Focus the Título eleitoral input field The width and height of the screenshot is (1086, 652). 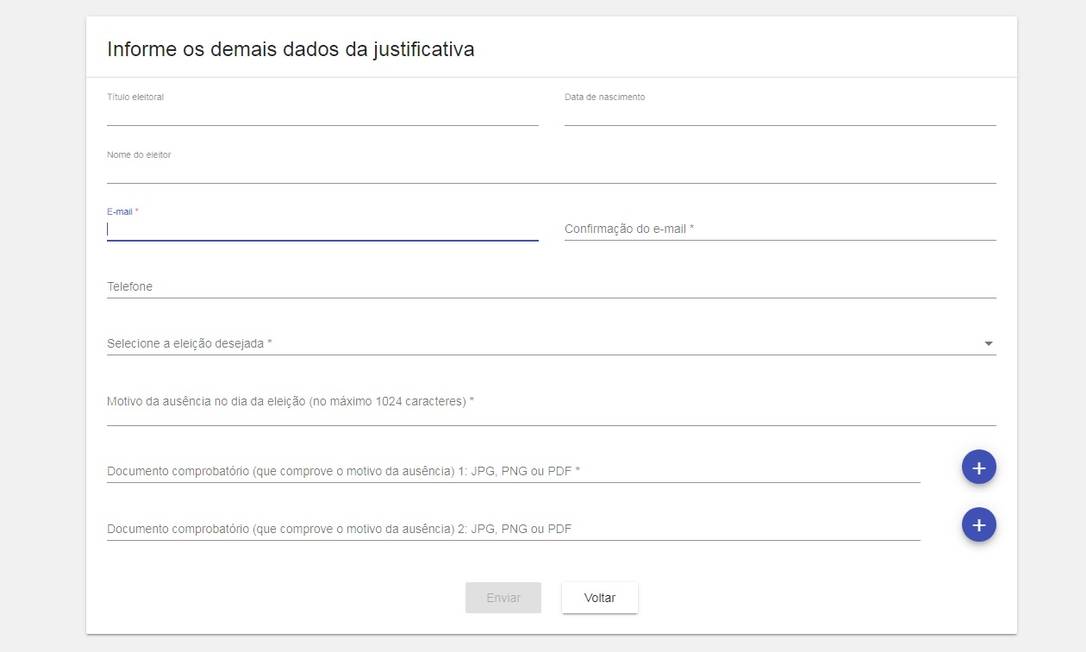(x=322, y=114)
